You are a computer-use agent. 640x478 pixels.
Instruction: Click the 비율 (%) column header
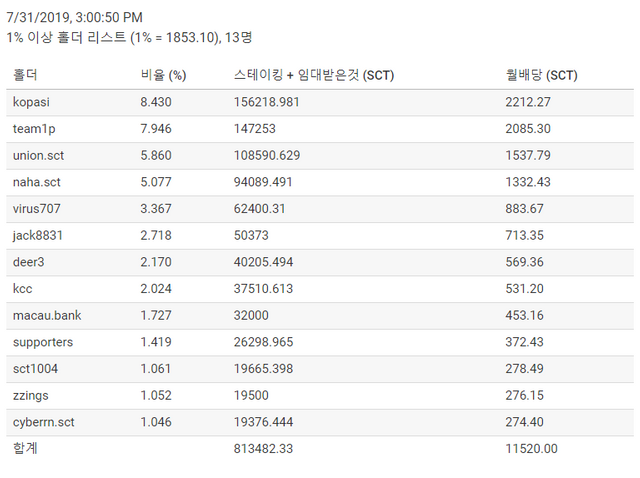point(164,75)
